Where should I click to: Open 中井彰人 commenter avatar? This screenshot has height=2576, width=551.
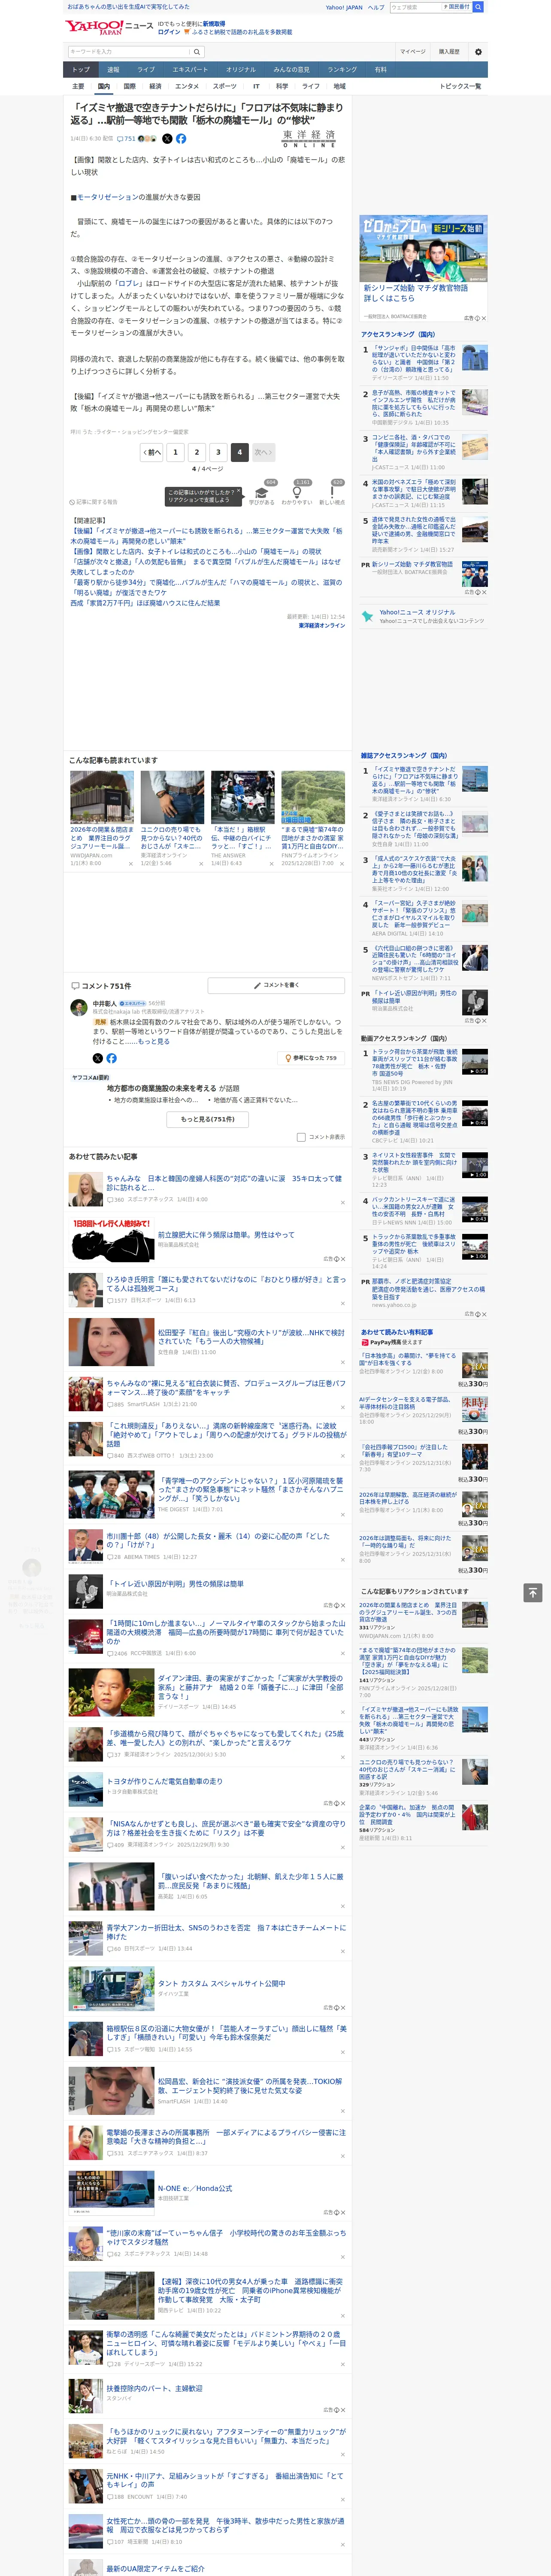(78, 1008)
